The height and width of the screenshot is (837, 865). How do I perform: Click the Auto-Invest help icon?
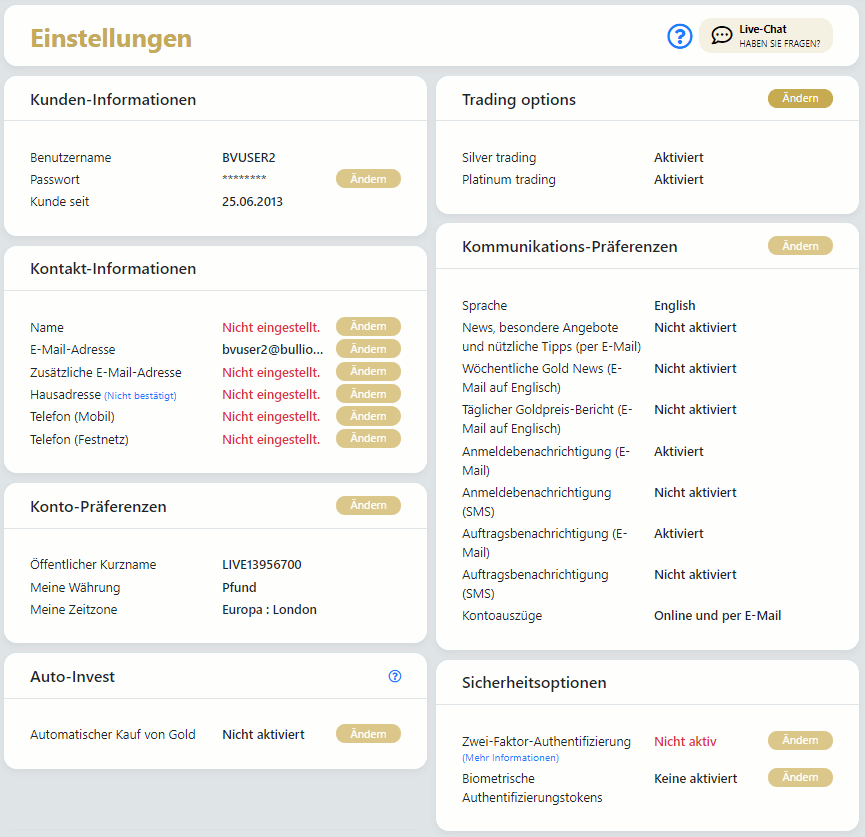394,677
